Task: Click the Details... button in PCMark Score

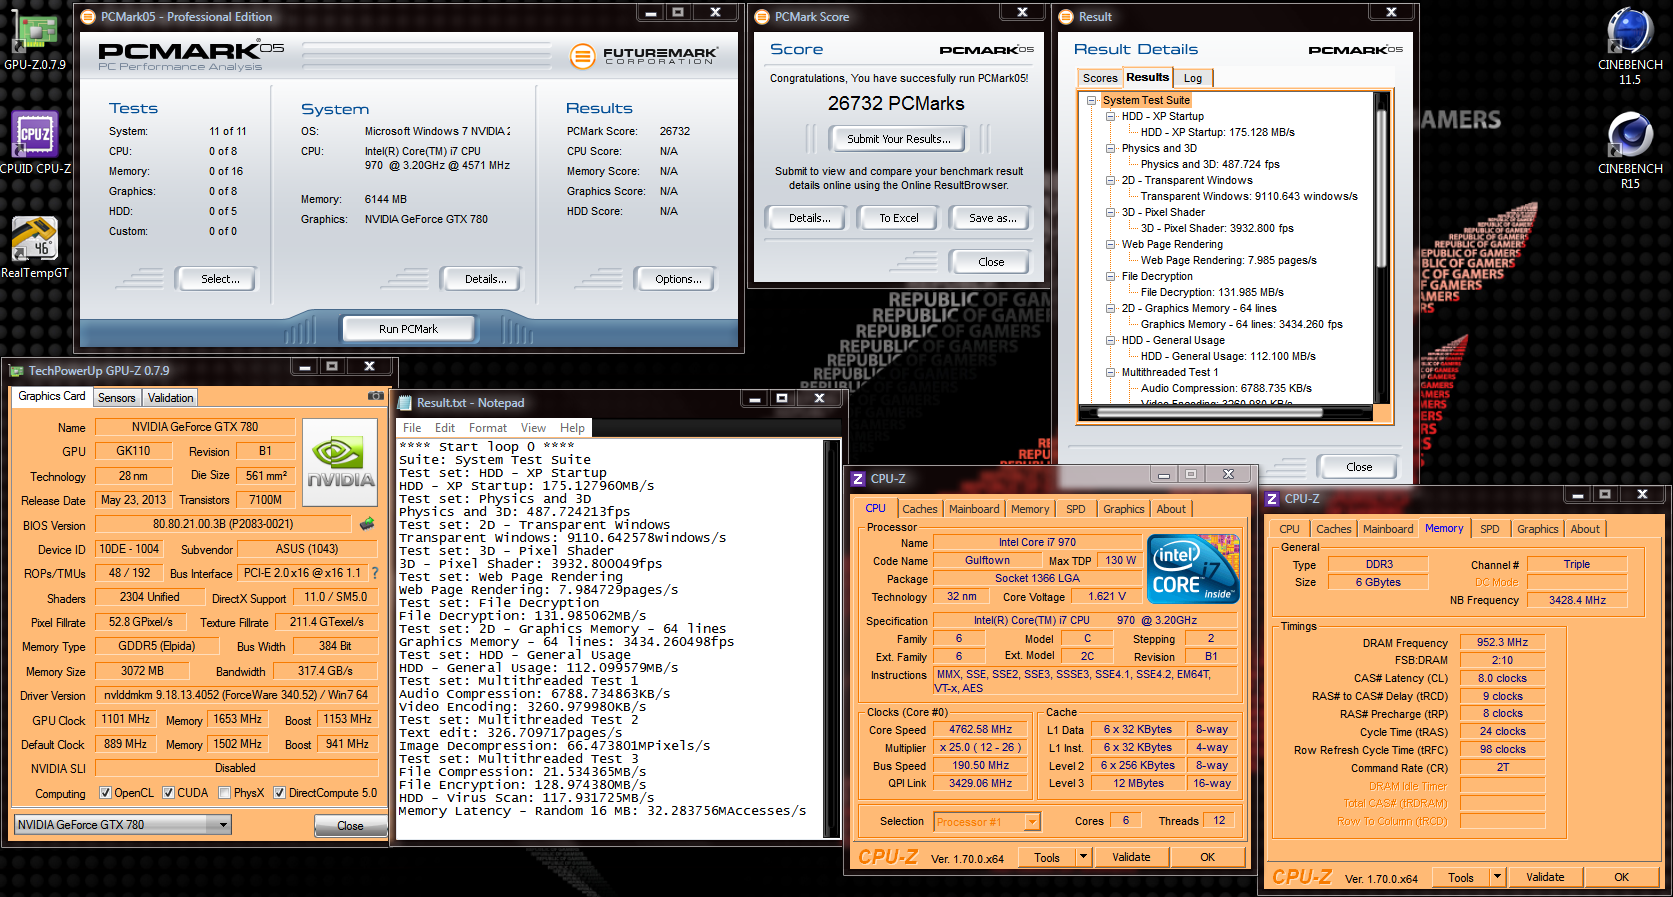Action: pyautogui.click(x=810, y=218)
